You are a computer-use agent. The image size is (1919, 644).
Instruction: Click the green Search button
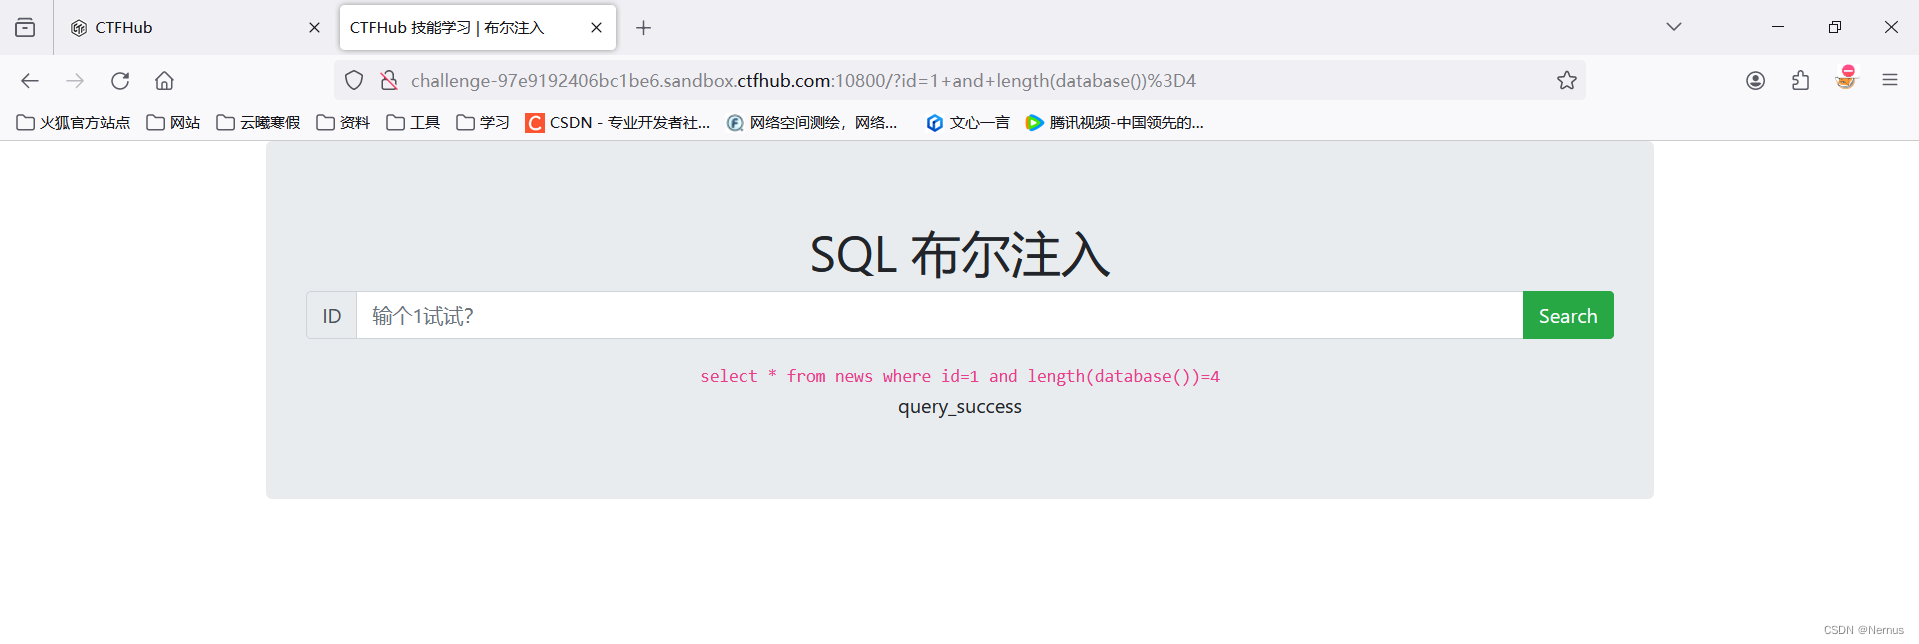[1568, 316]
